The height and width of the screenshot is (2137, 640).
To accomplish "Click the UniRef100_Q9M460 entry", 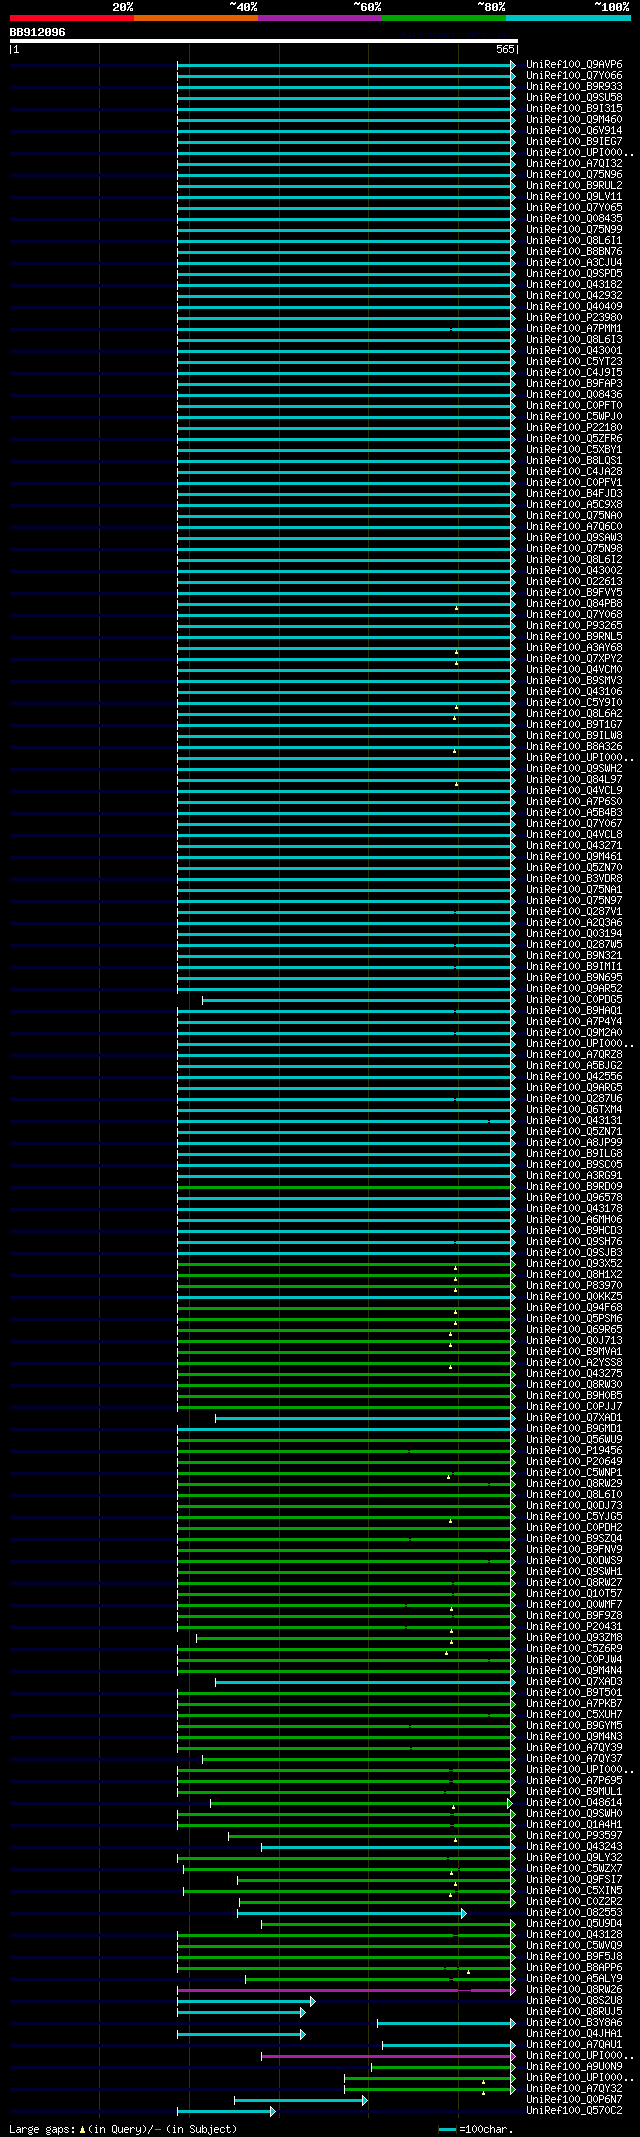I will click(574, 119).
